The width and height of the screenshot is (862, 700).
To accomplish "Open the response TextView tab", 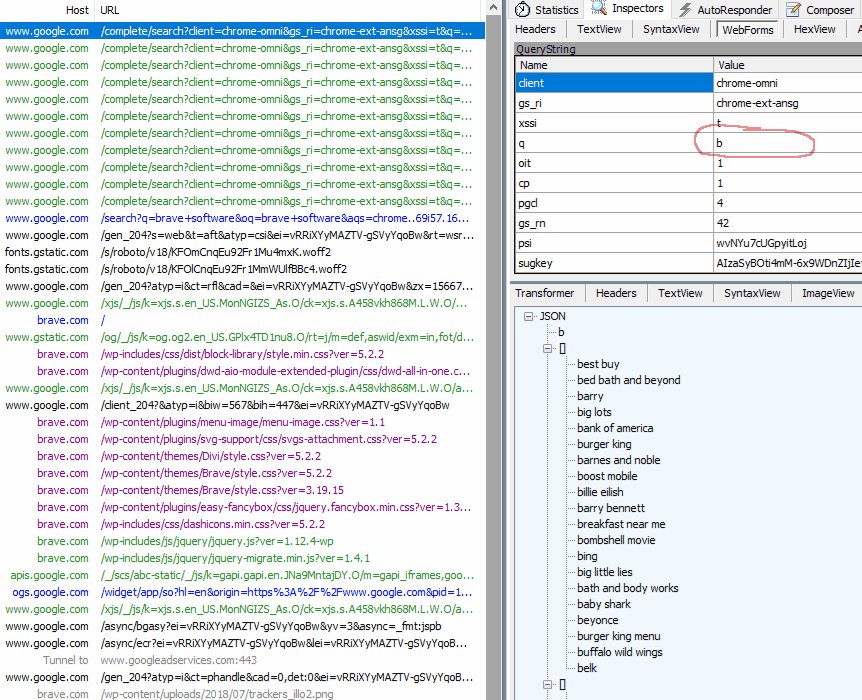I will tap(680, 293).
